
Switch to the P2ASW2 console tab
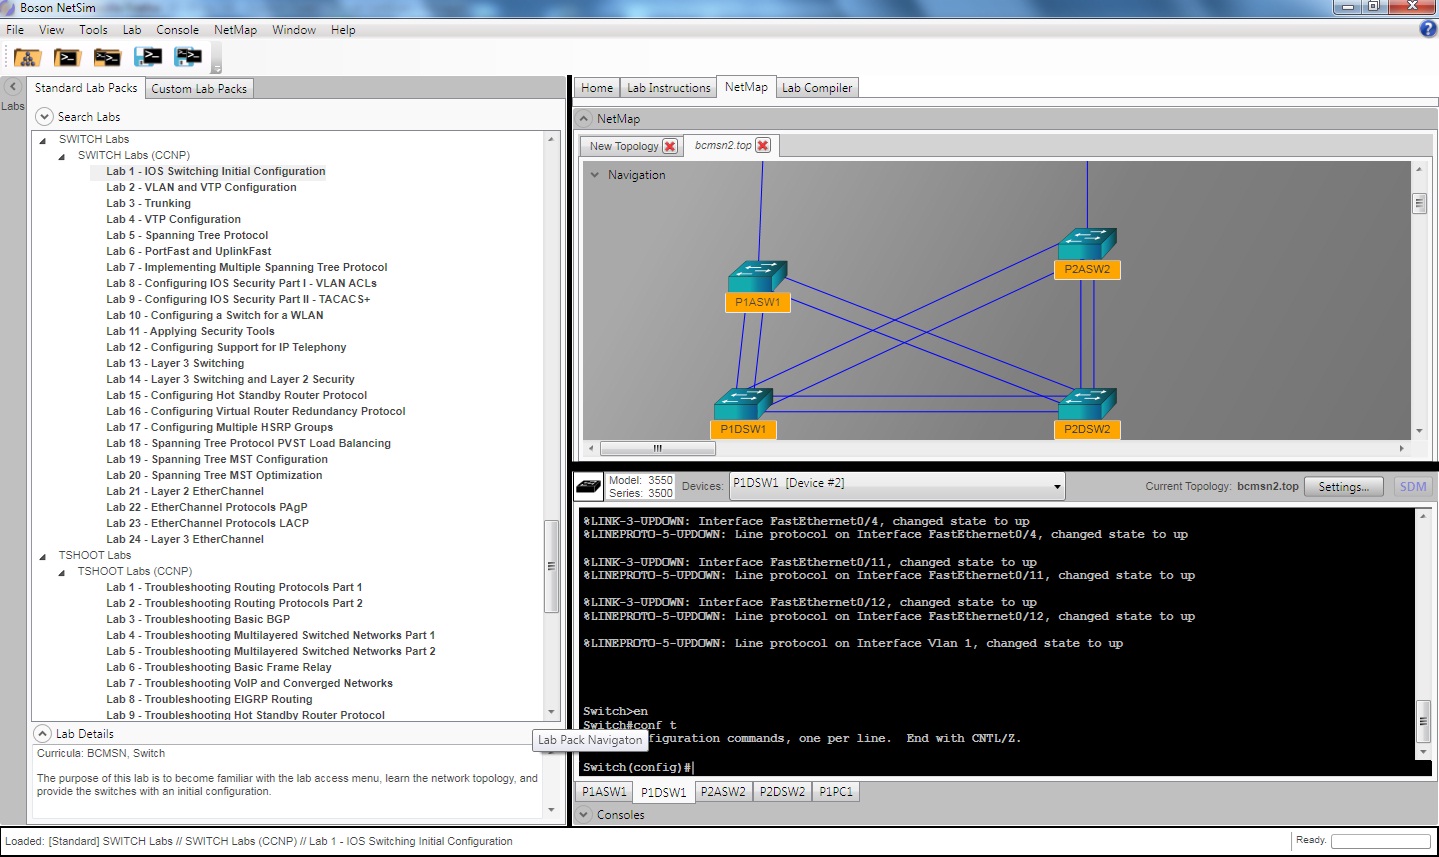point(723,791)
